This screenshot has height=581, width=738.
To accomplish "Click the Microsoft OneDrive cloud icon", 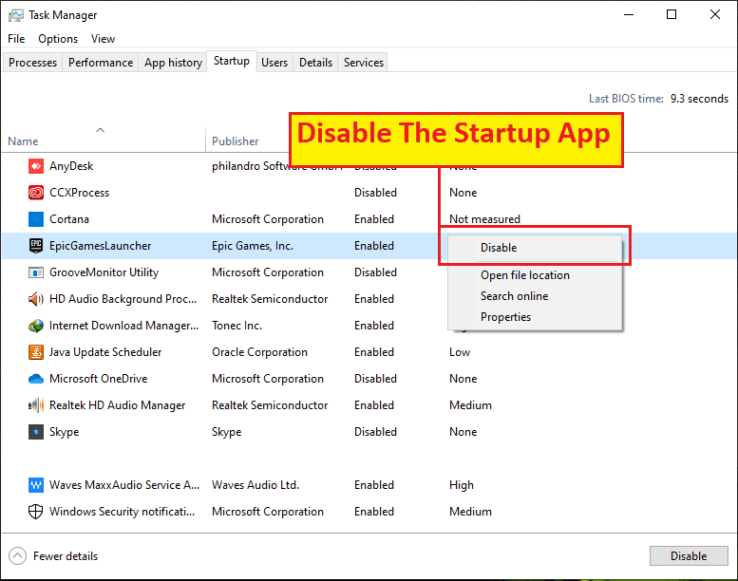I will coord(36,379).
